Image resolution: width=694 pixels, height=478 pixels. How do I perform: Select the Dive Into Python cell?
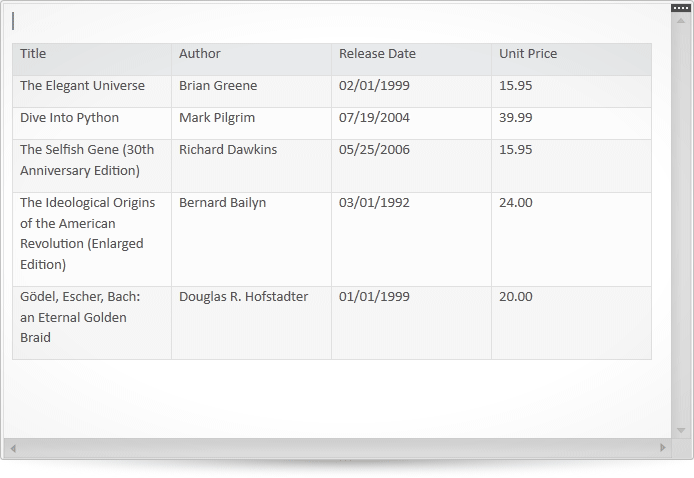(92, 123)
